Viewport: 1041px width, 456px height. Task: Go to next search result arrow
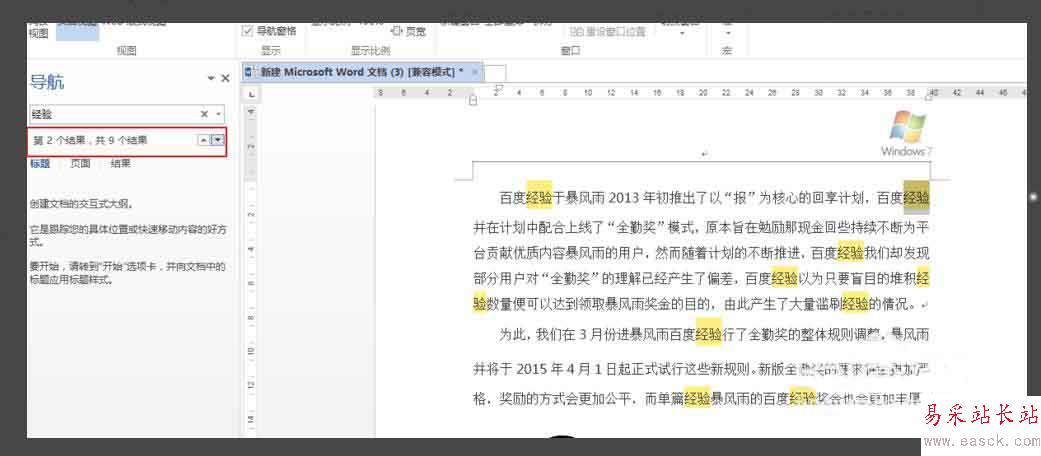tap(217, 141)
